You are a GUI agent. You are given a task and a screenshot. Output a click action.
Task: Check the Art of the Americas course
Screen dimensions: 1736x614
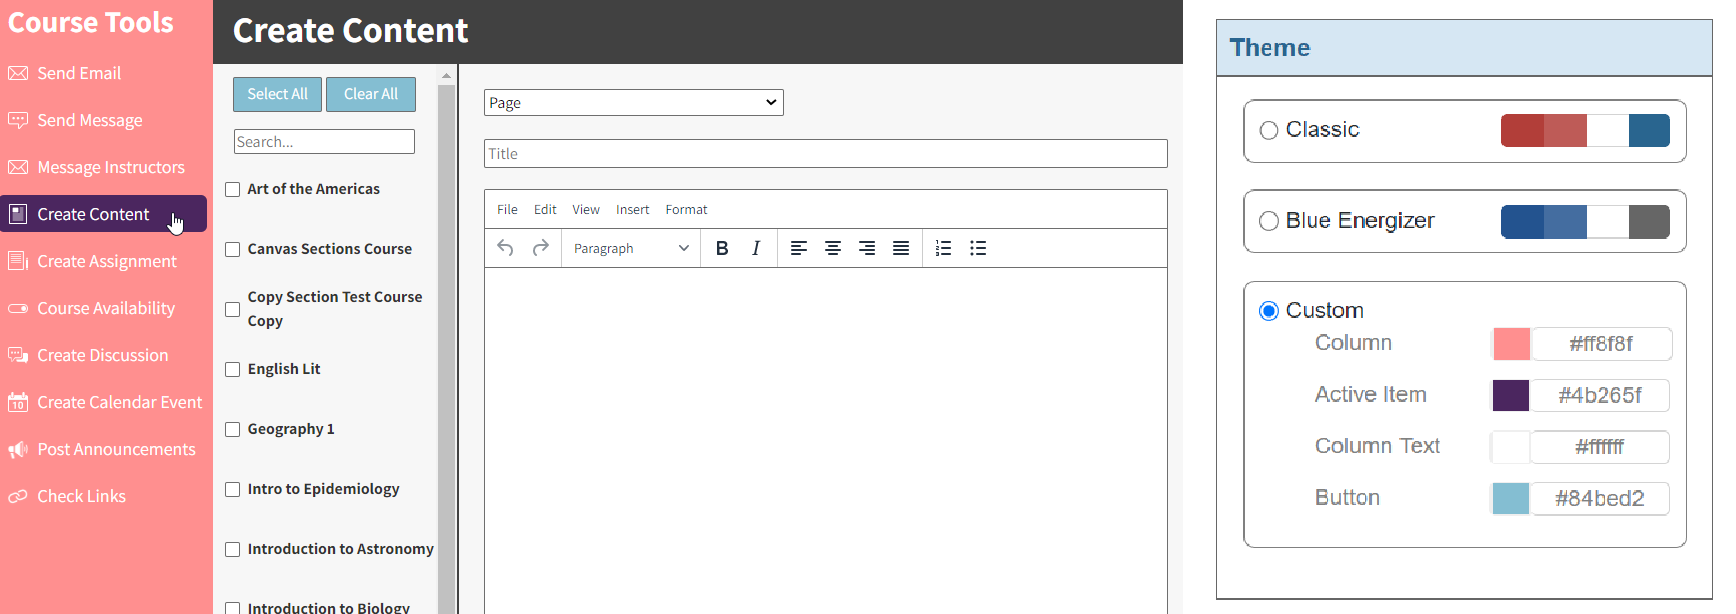pyautogui.click(x=233, y=190)
